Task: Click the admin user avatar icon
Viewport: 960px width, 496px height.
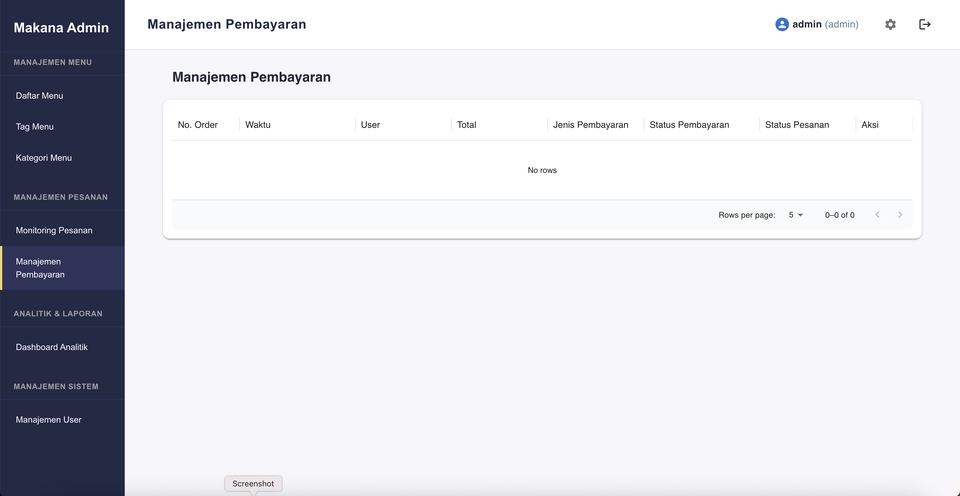Action: (782, 24)
